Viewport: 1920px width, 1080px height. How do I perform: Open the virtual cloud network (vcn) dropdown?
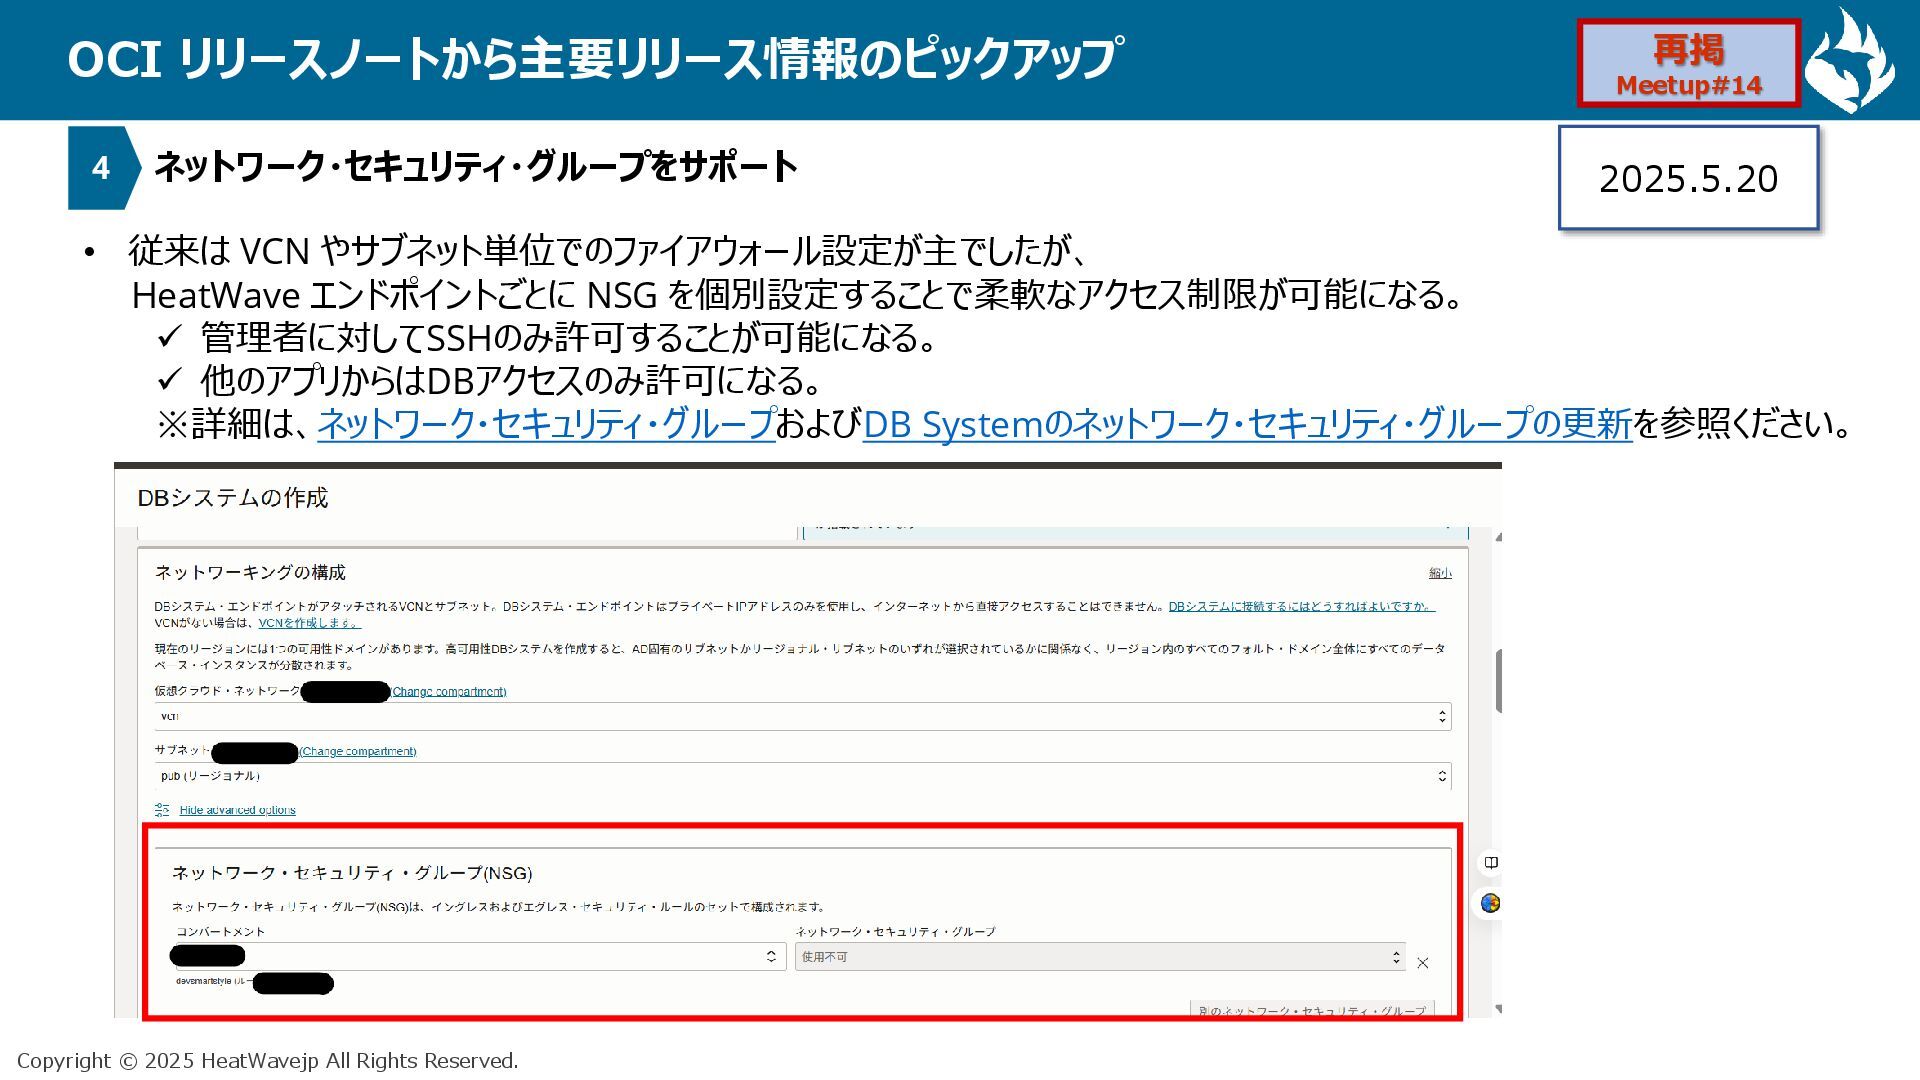pos(802,716)
